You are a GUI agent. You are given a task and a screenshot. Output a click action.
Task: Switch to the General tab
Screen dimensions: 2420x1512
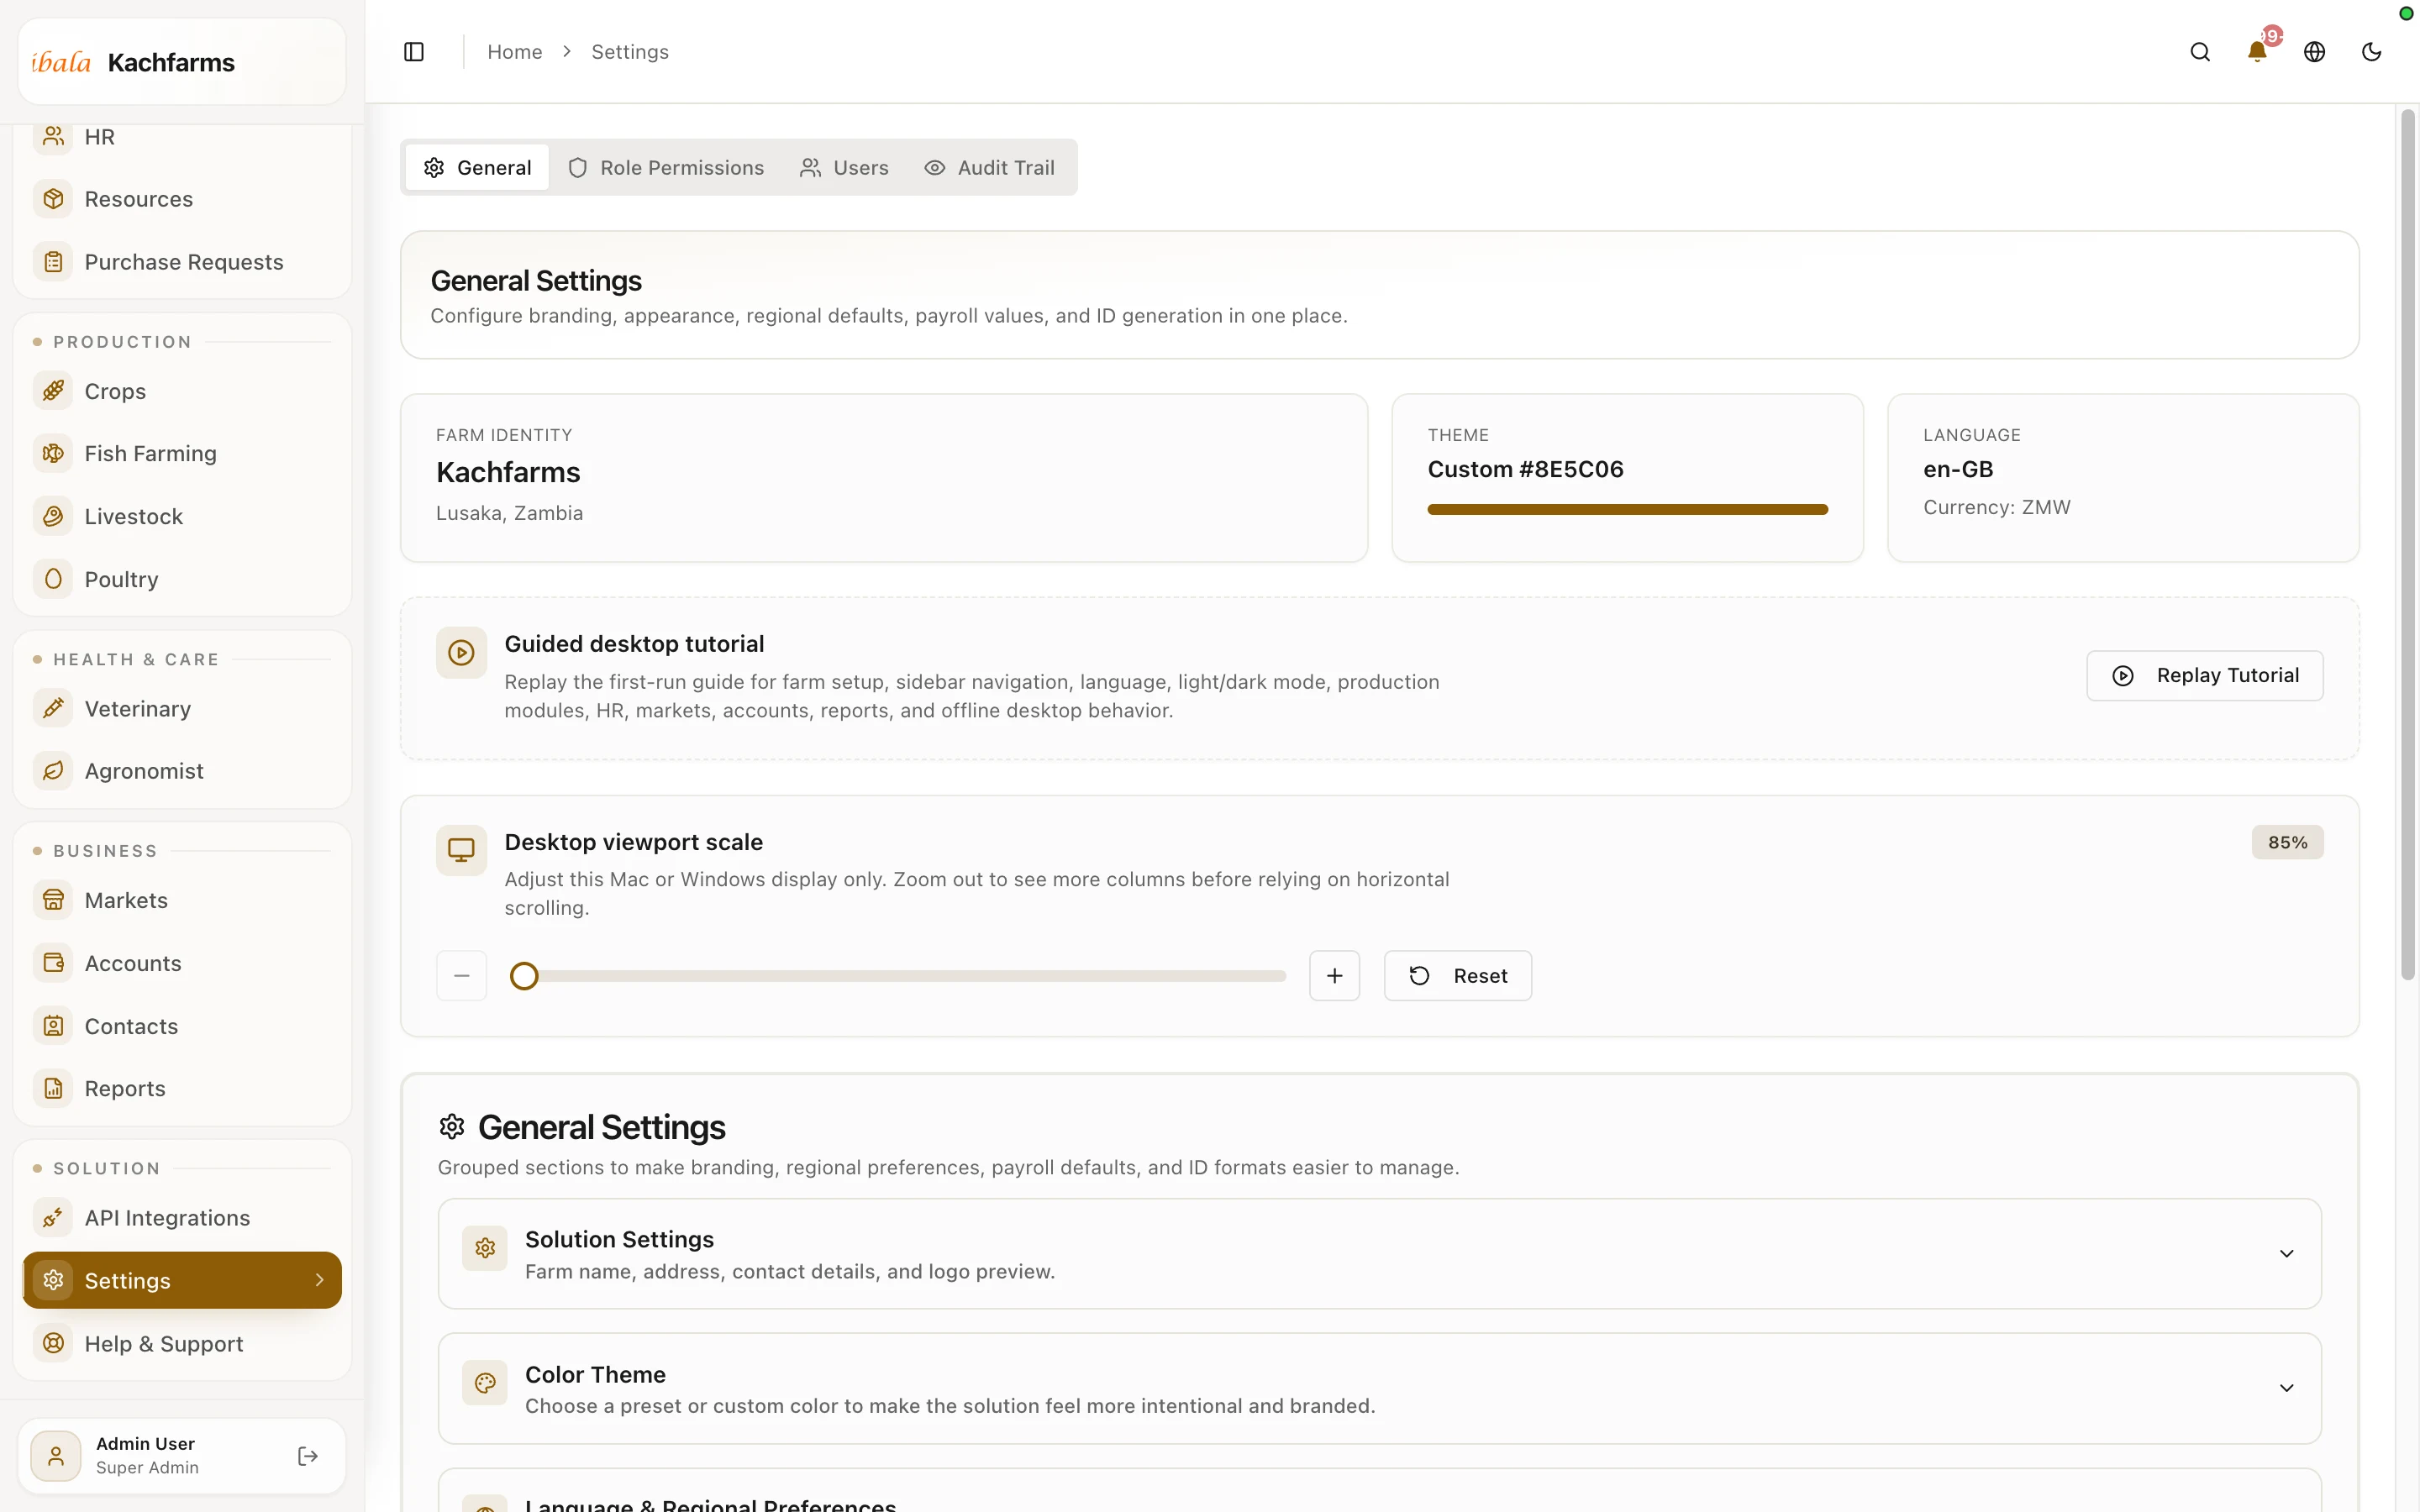(x=477, y=167)
